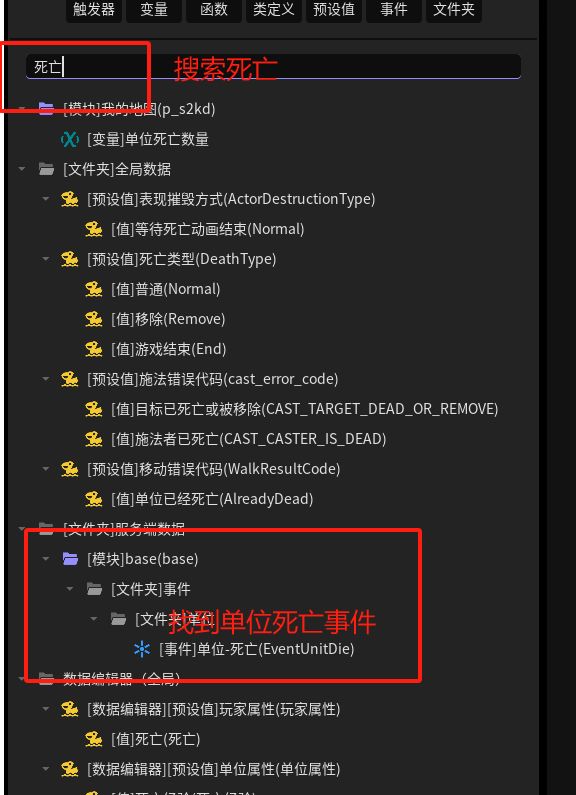Screen dimensions: 576x795
Task: Select the 函数 filter button
Action: click(x=213, y=10)
